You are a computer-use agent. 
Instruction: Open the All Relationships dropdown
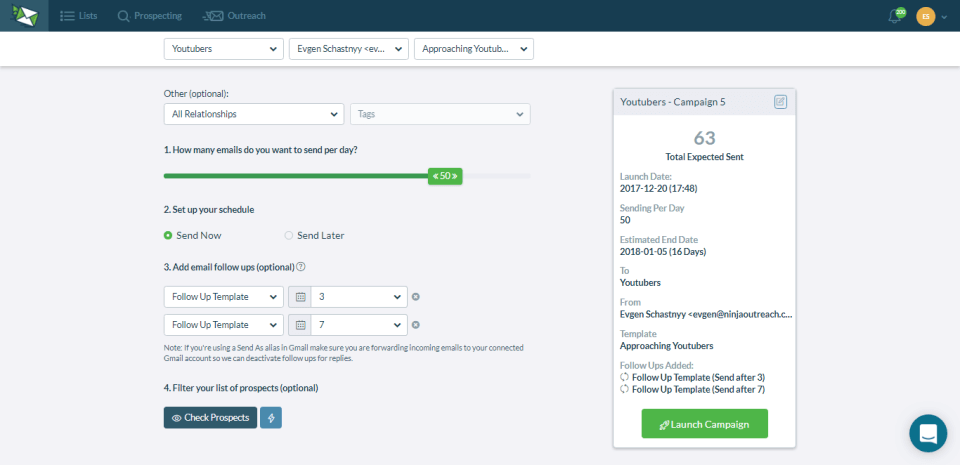[x=253, y=114]
